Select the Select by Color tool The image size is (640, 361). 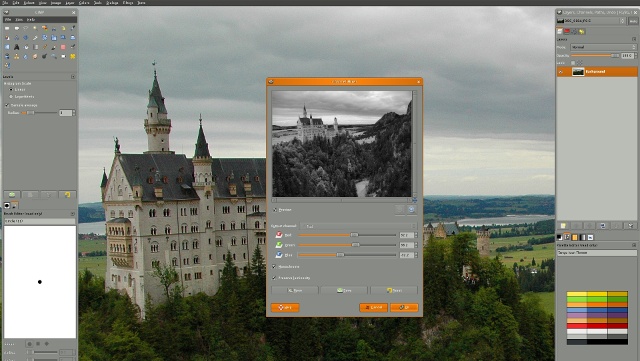coord(44,28)
